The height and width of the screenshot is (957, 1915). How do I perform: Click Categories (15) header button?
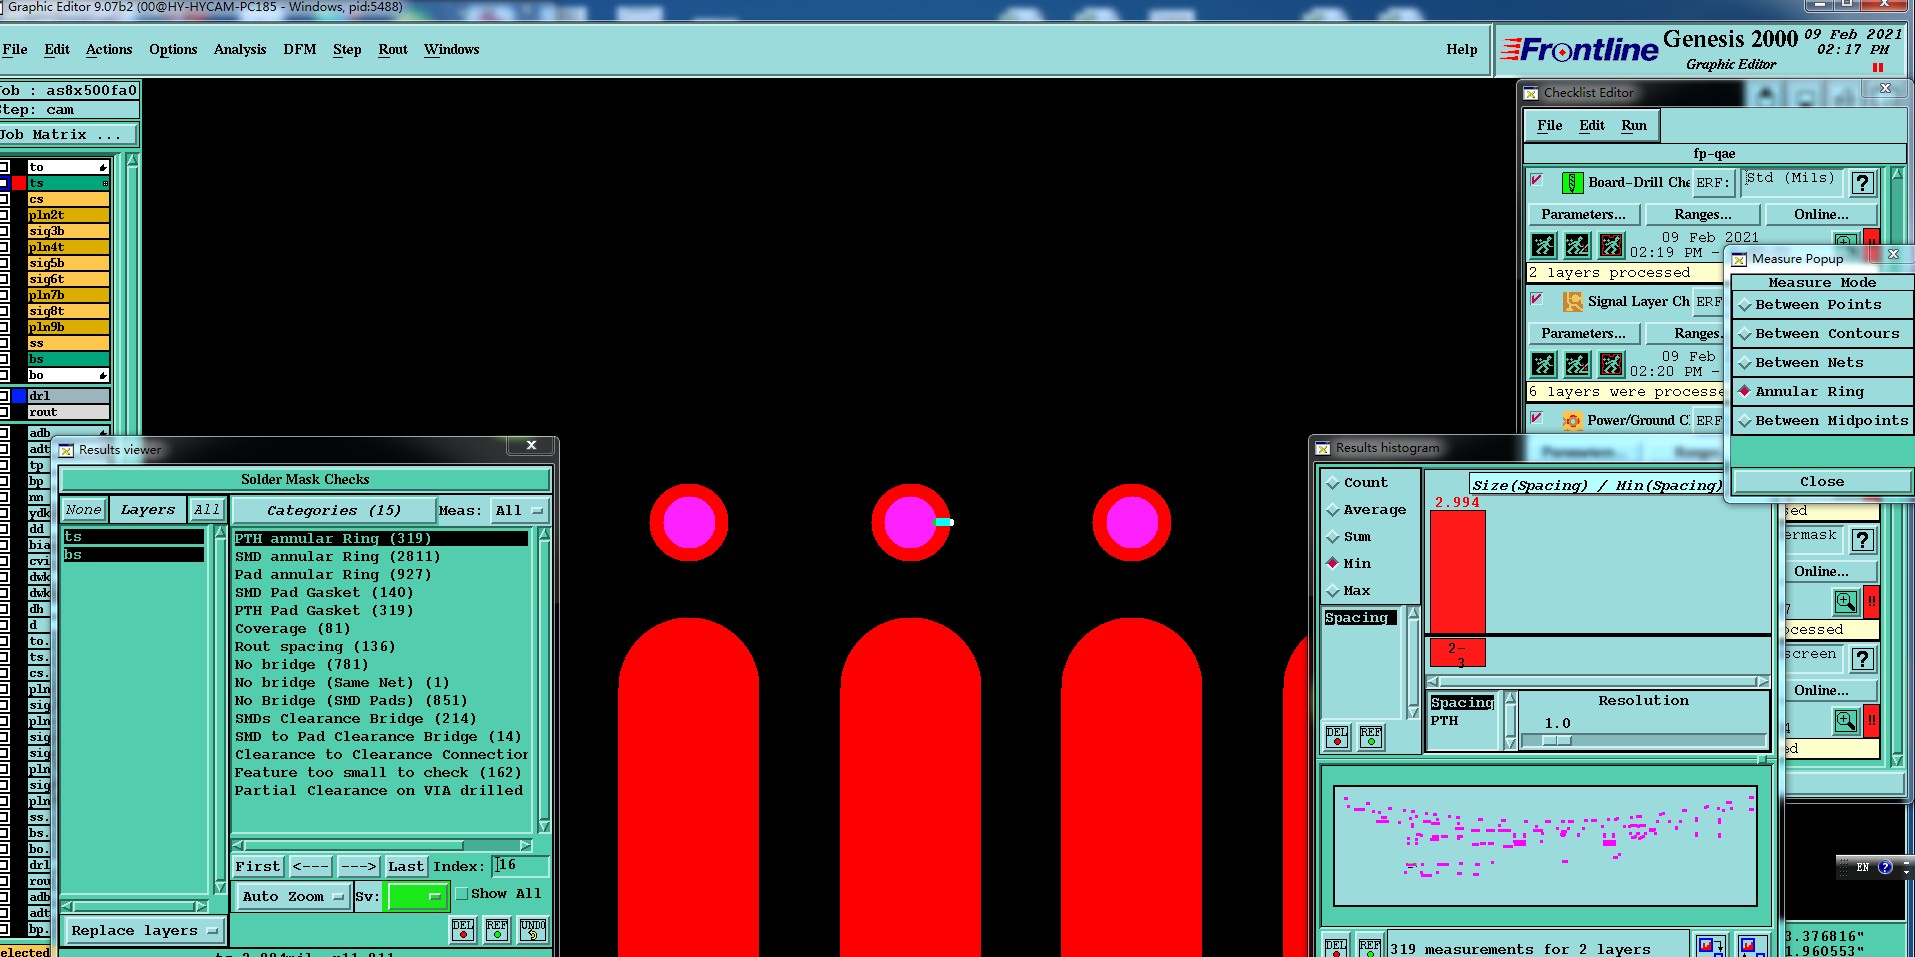[x=334, y=511]
